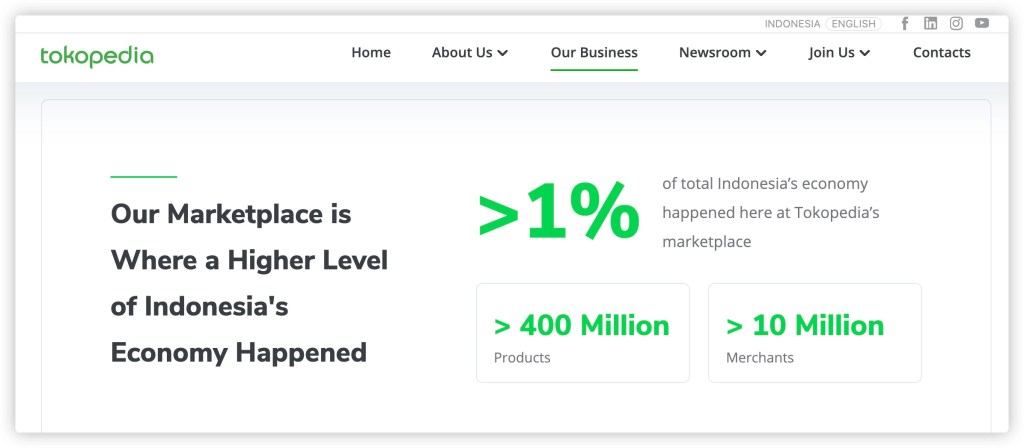Click the Join Us menu label
Screen dimensions: 1024x448
coord(831,53)
